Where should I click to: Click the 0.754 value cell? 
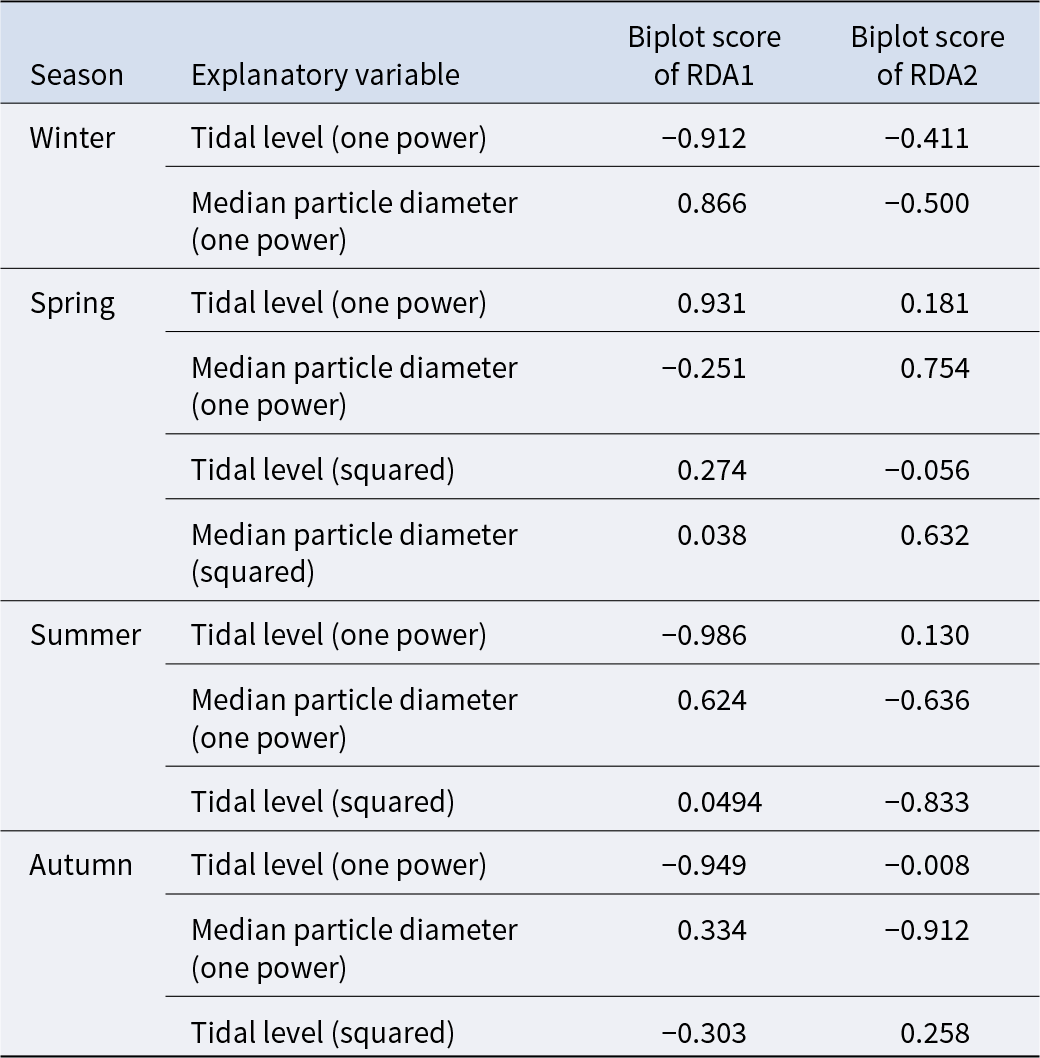click(934, 369)
